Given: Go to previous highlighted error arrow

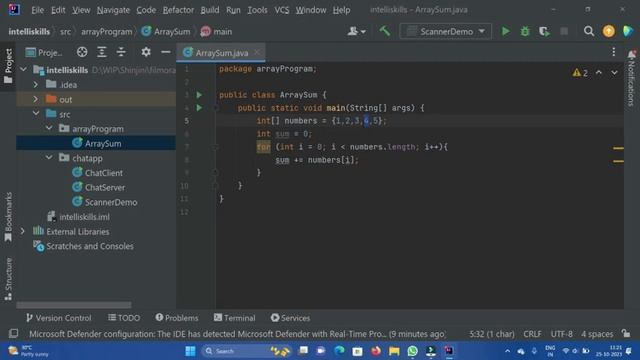Looking at the screenshot, I should [599, 73].
